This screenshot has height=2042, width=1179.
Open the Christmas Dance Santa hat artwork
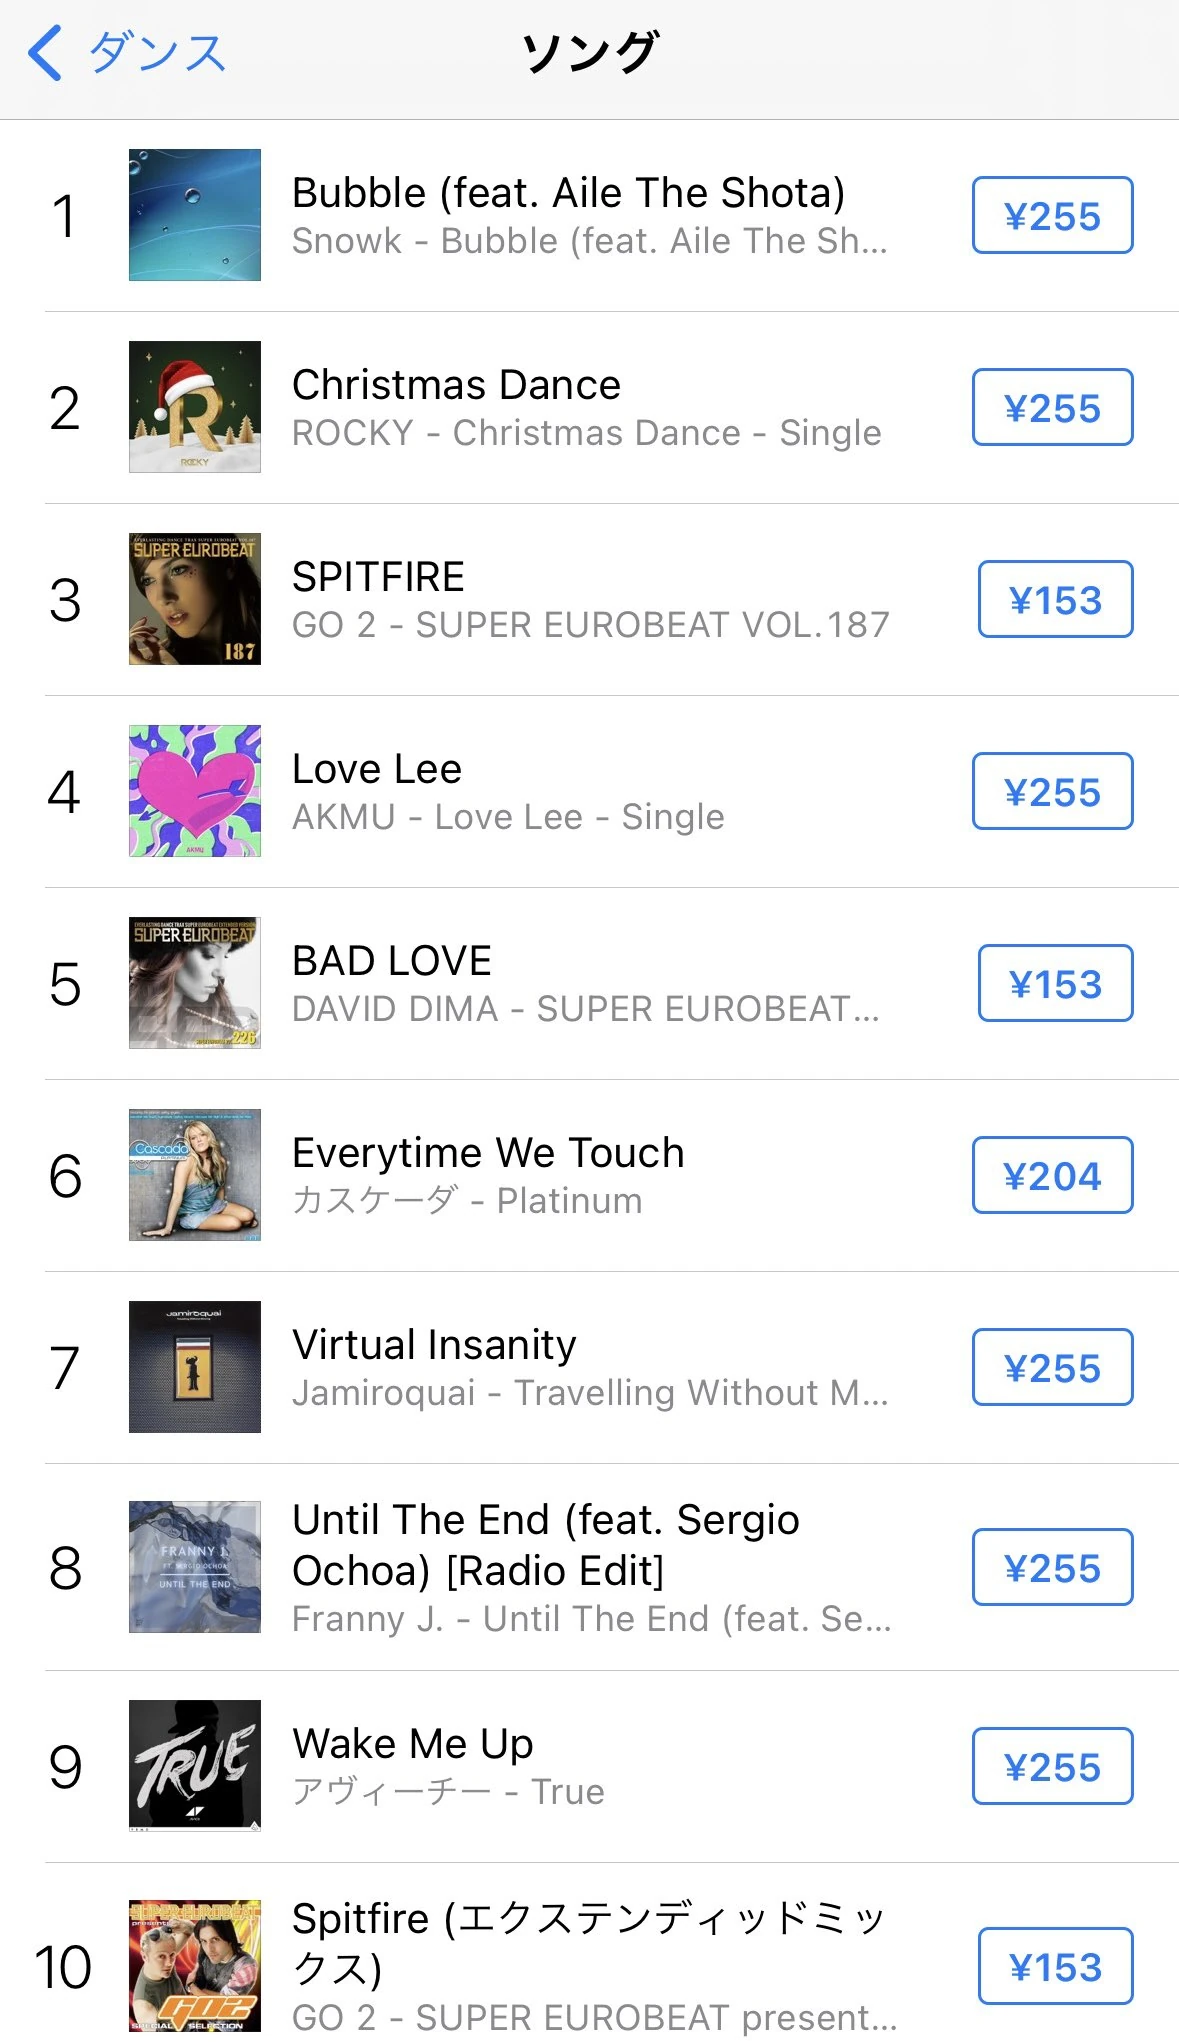[x=195, y=407]
